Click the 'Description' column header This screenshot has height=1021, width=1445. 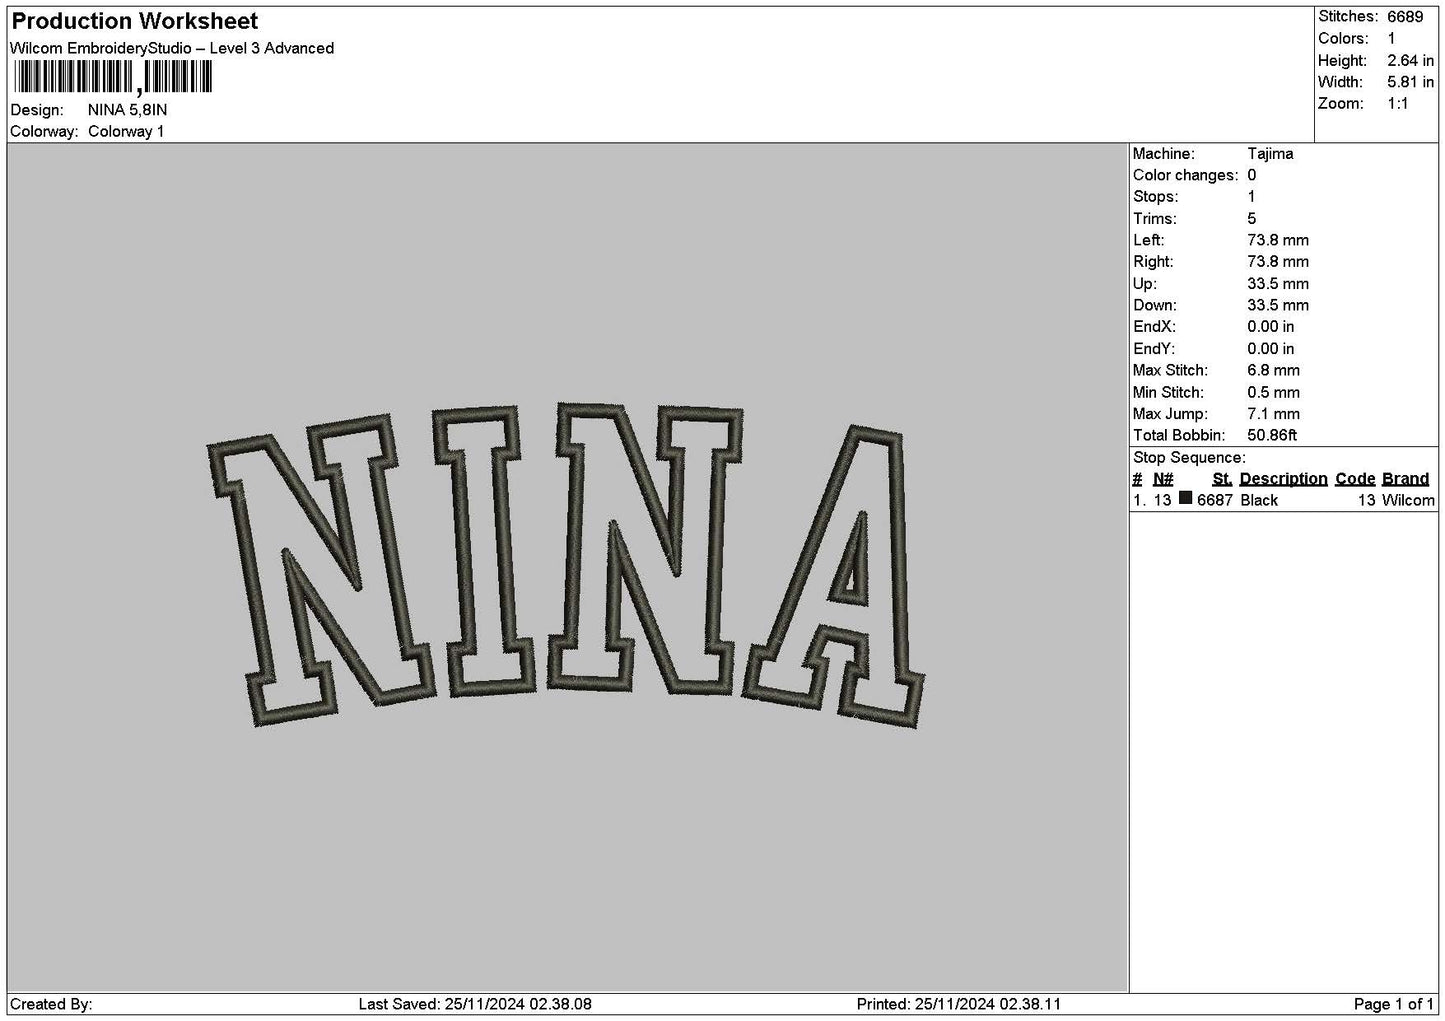click(1284, 479)
